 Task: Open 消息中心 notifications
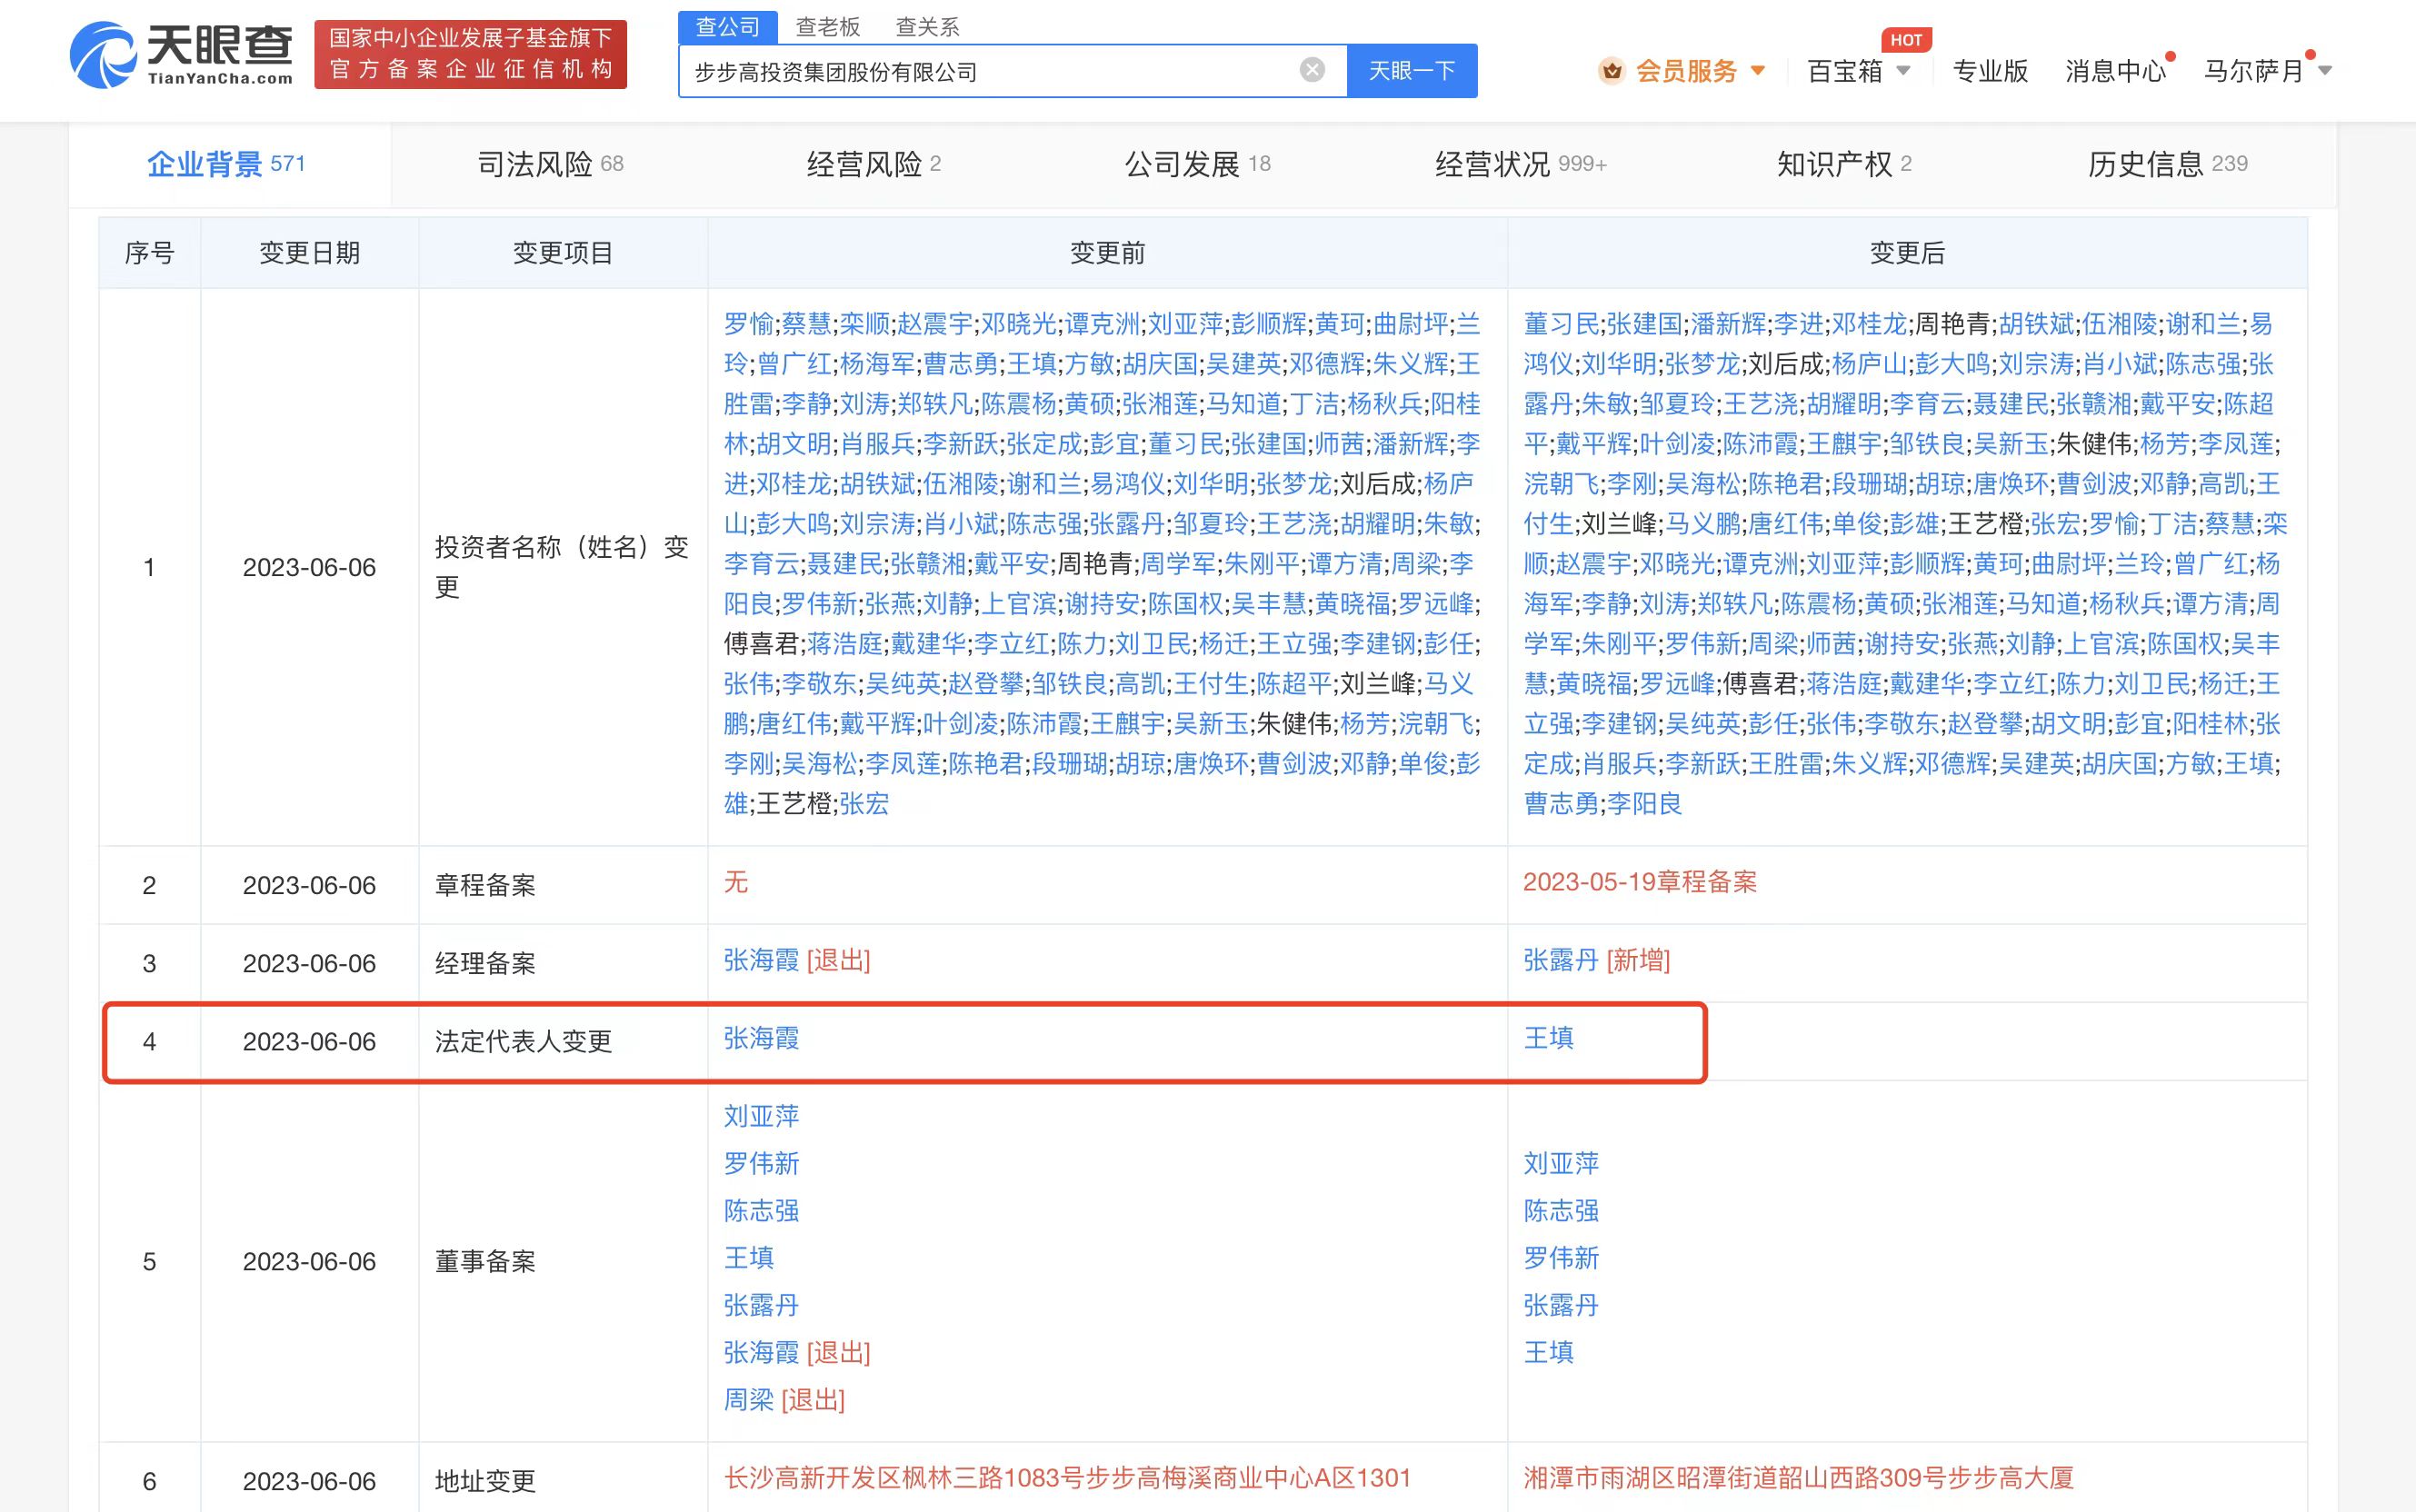click(x=2116, y=71)
